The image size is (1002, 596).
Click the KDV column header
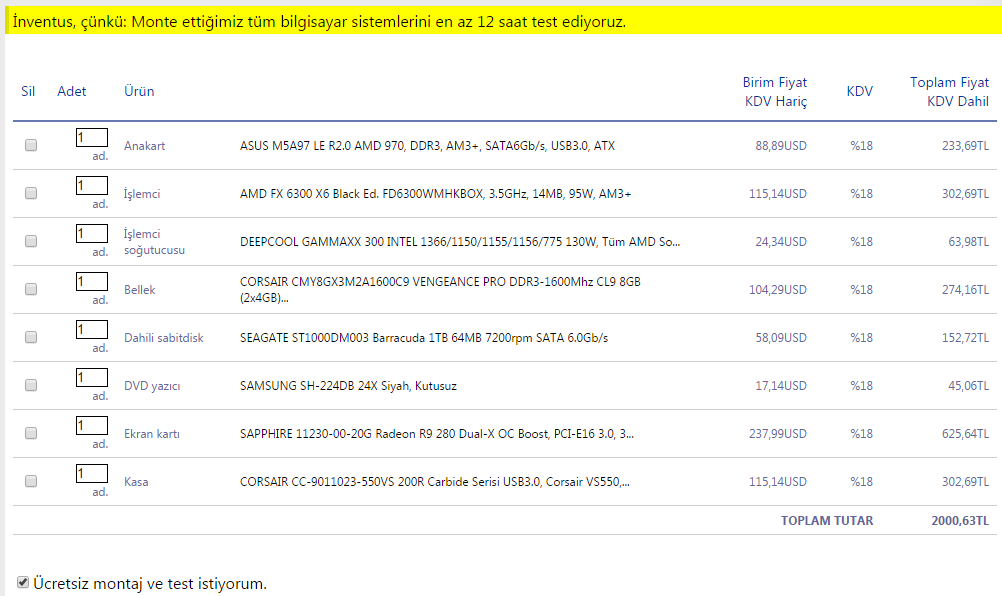click(859, 91)
